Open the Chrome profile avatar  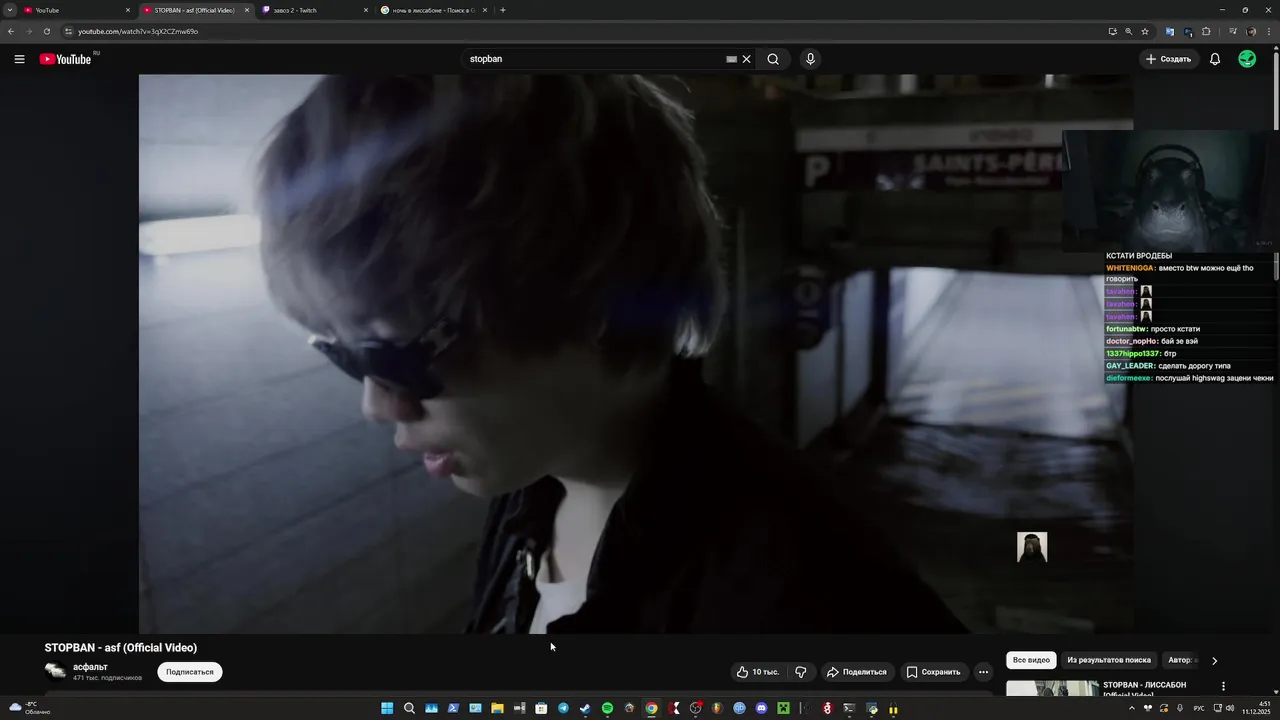pyautogui.click(x=1251, y=31)
